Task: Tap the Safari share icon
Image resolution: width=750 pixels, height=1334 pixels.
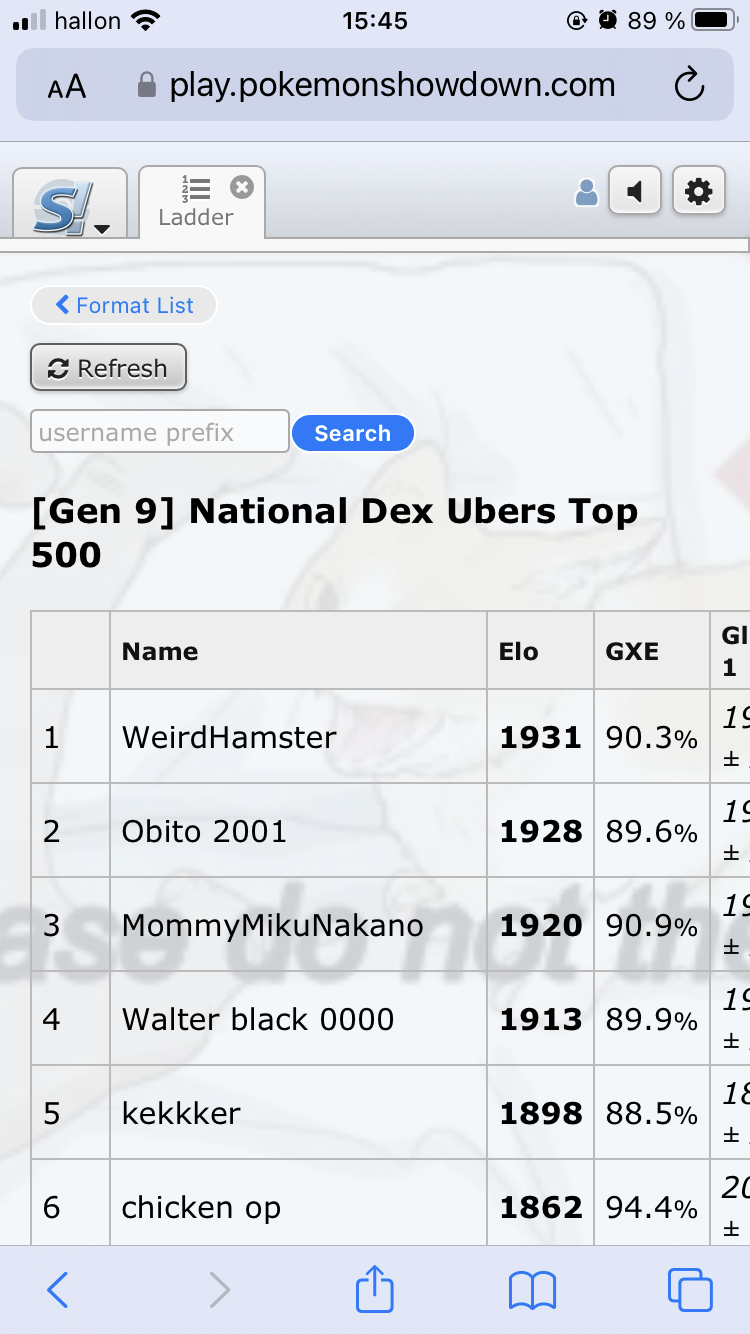Action: coord(375,1290)
